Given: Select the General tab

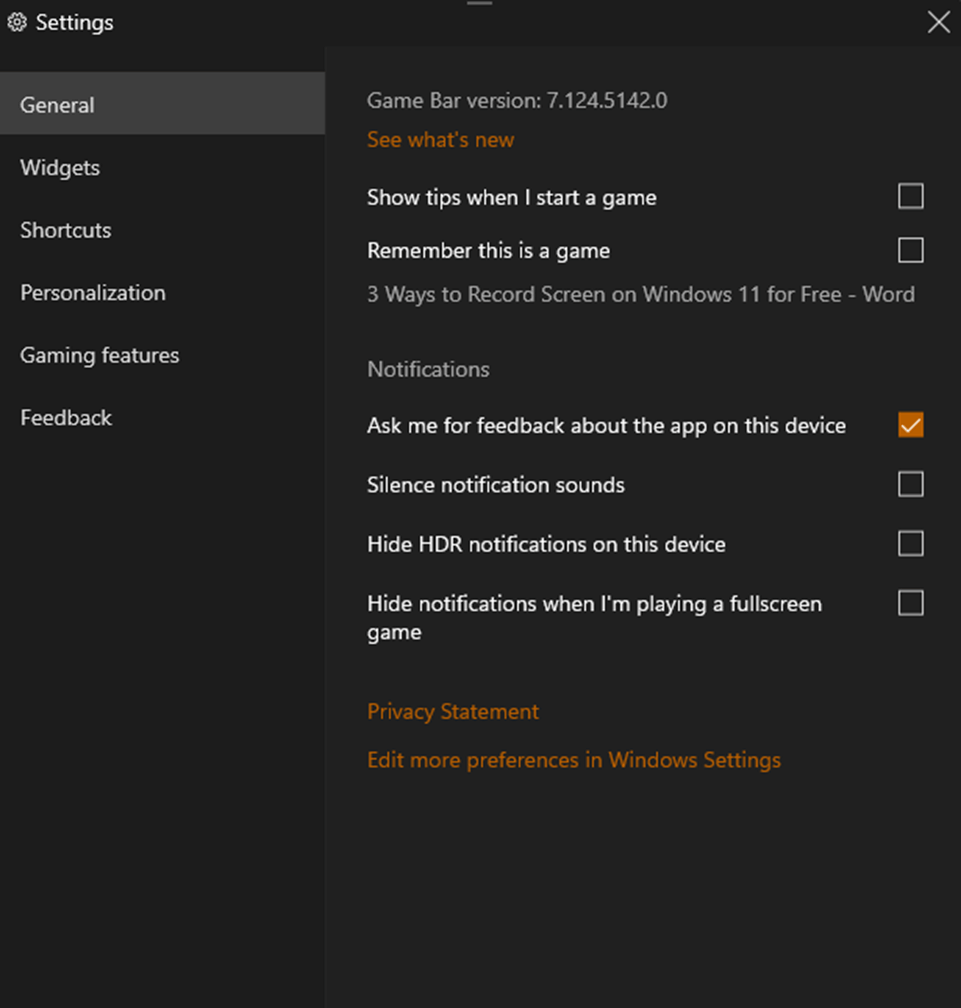Looking at the screenshot, I should [57, 105].
